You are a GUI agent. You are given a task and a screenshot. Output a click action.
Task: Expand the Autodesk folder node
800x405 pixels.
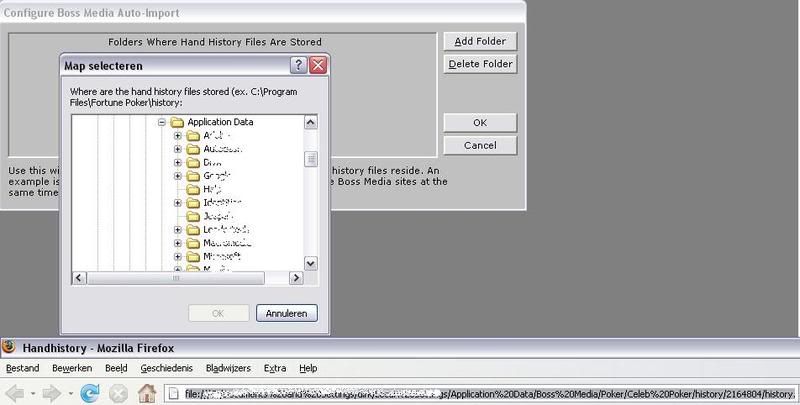coord(178,149)
